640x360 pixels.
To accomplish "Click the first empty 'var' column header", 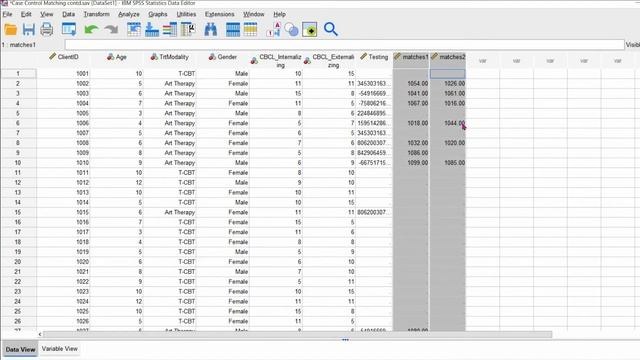I will 483,60.
